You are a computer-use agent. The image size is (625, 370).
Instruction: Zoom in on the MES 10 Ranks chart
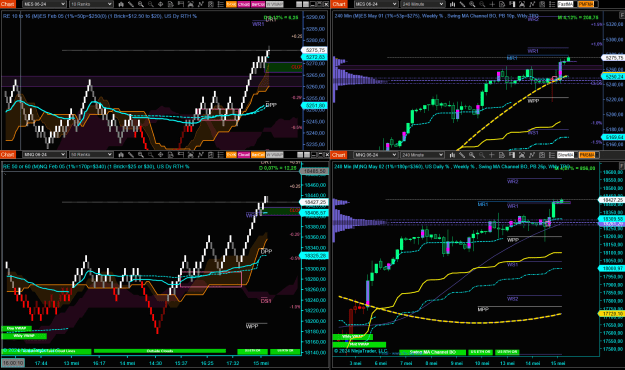[x=141, y=4]
